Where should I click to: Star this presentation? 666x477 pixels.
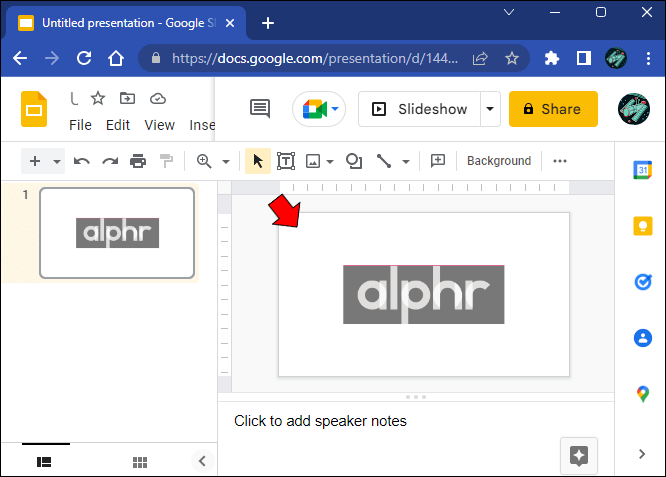98,99
